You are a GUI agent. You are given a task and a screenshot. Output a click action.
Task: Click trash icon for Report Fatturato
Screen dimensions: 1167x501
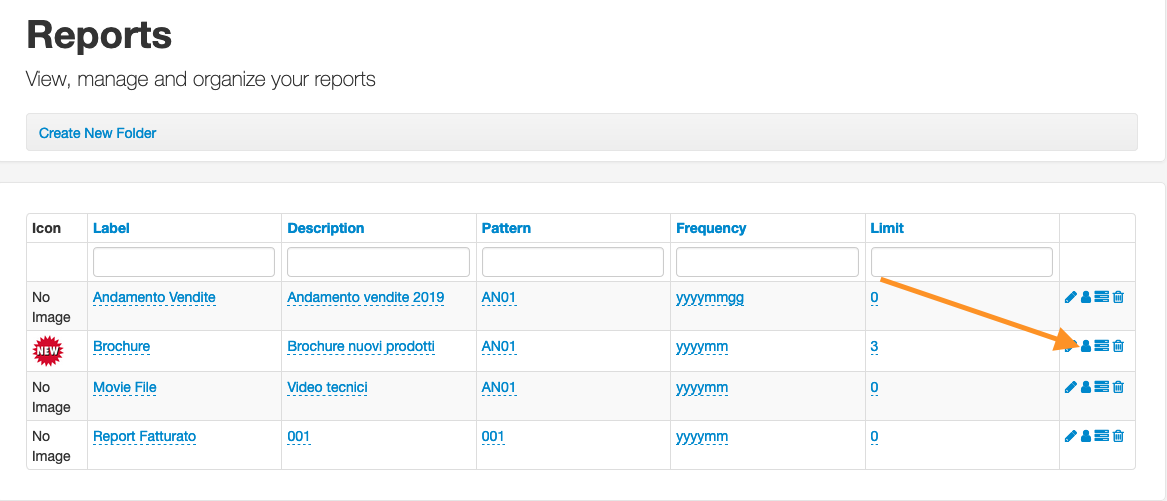tap(1118, 435)
